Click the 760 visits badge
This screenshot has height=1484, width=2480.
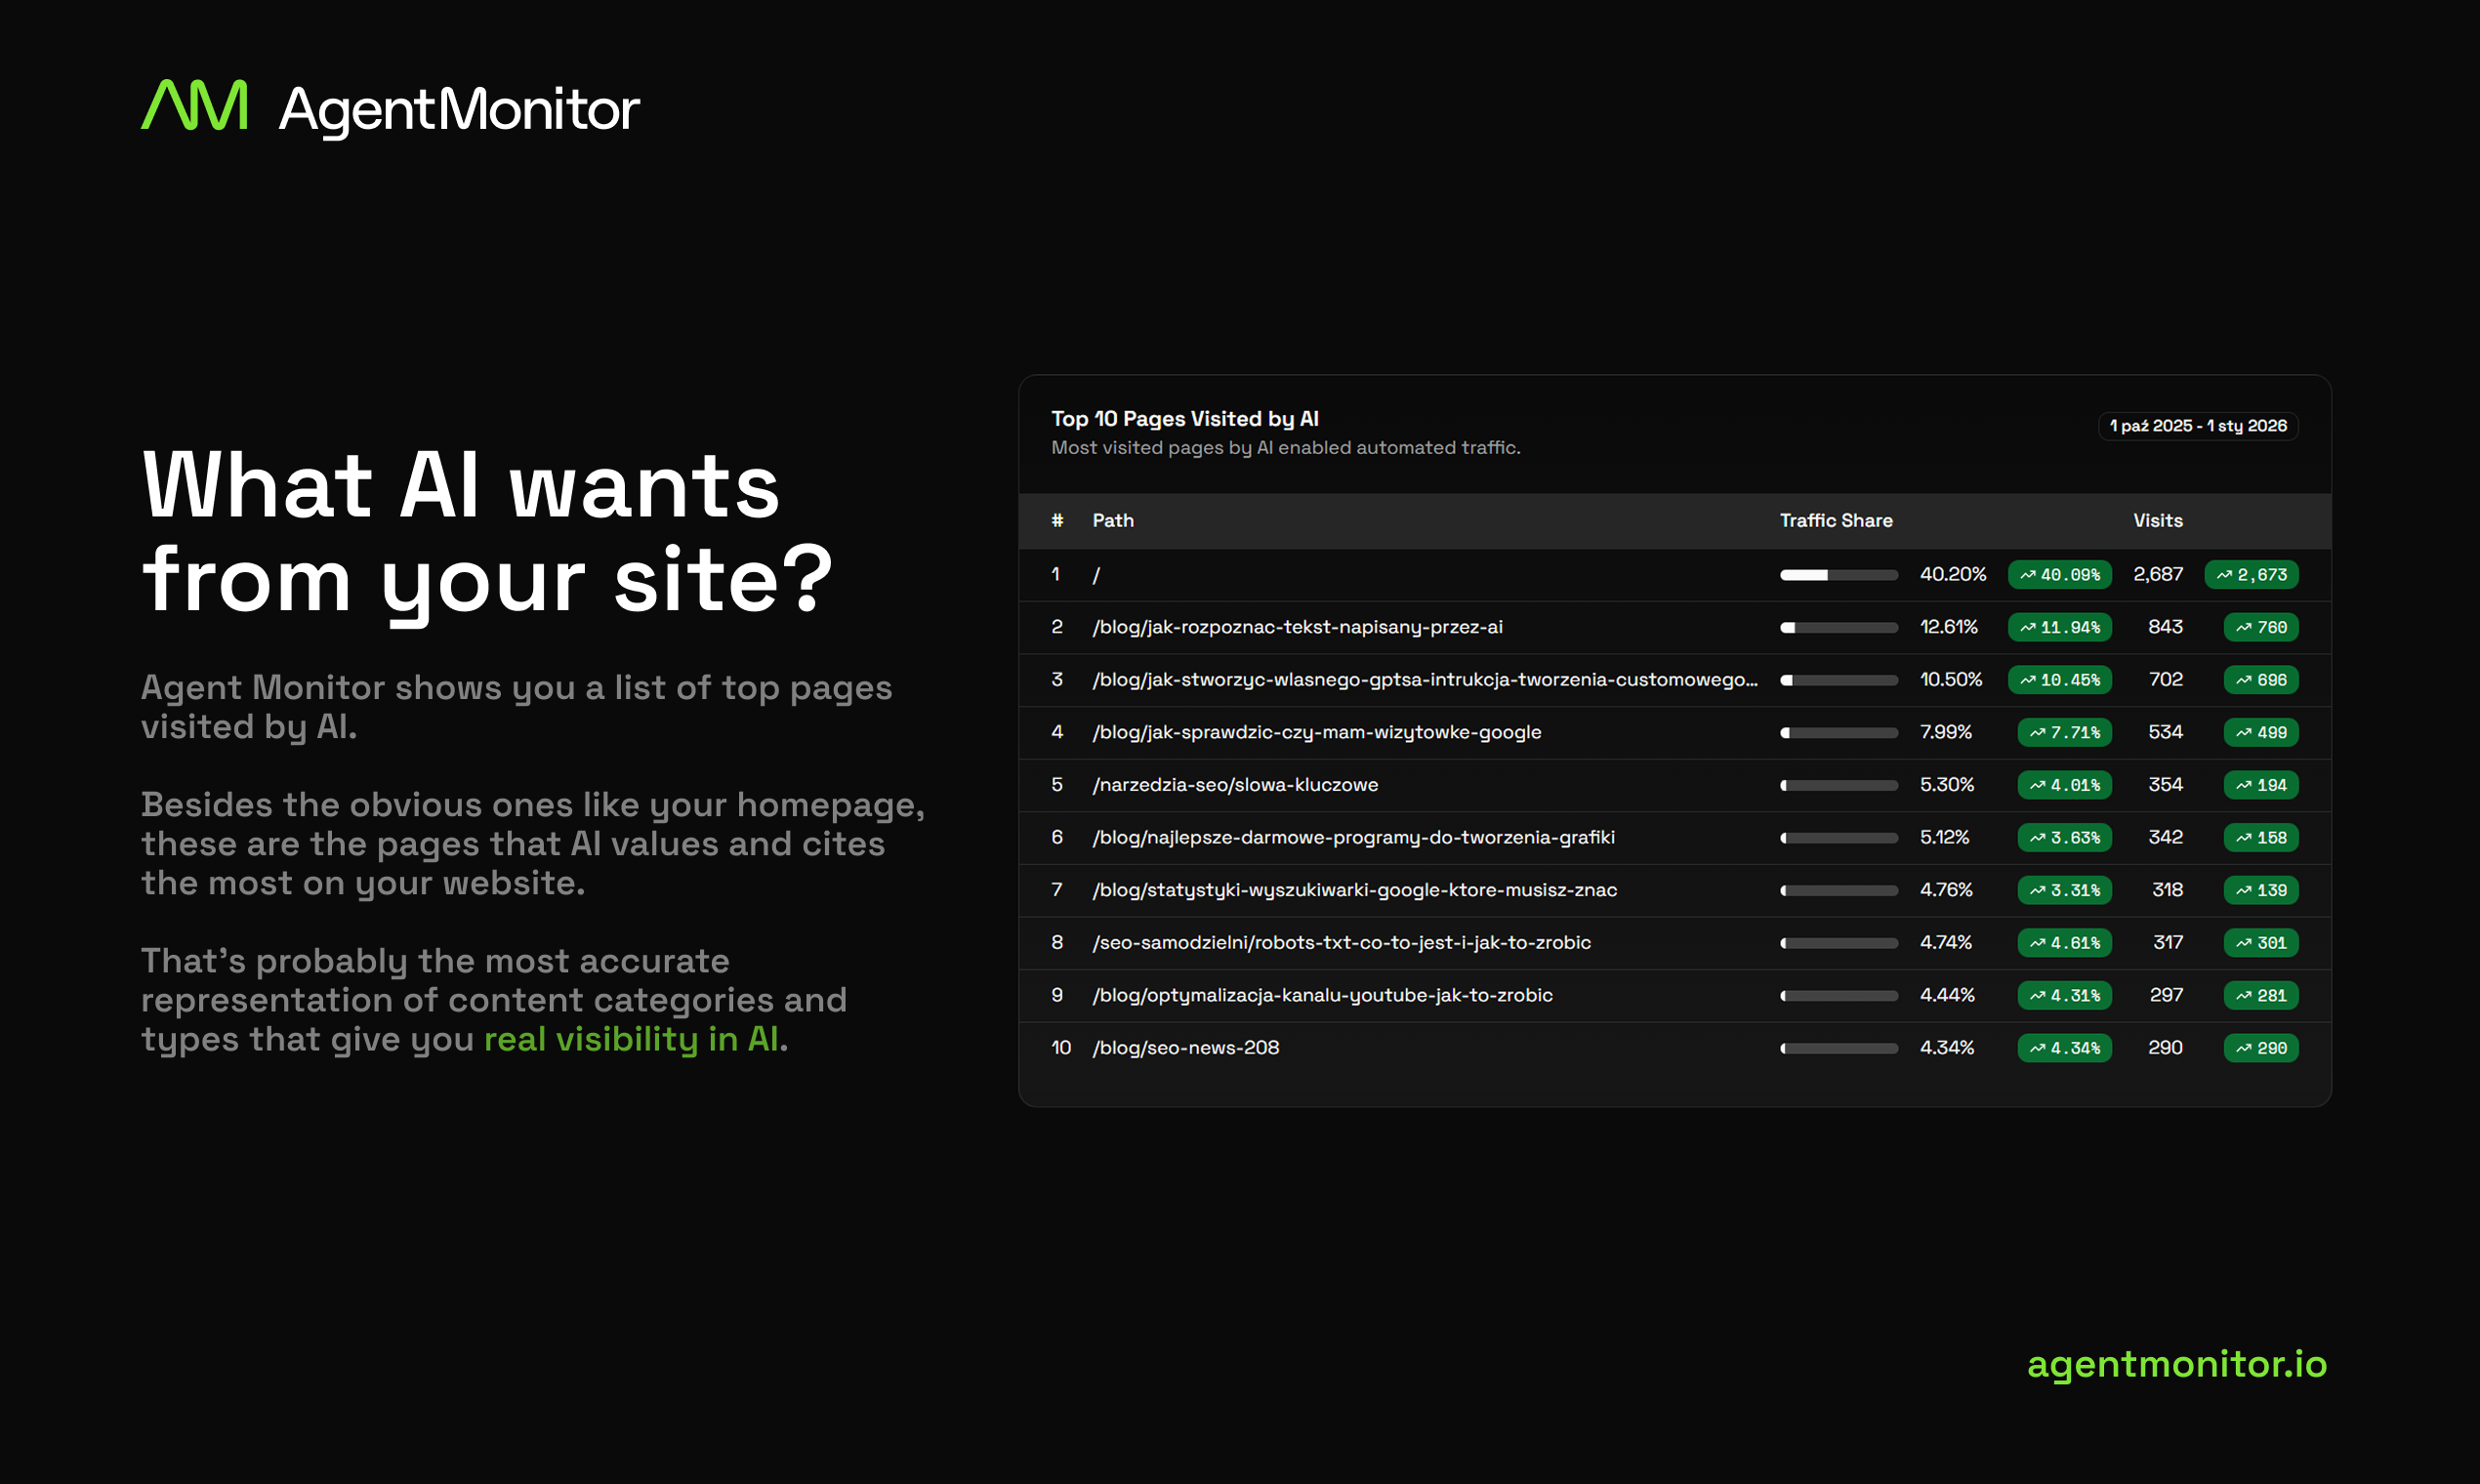point(2261,627)
